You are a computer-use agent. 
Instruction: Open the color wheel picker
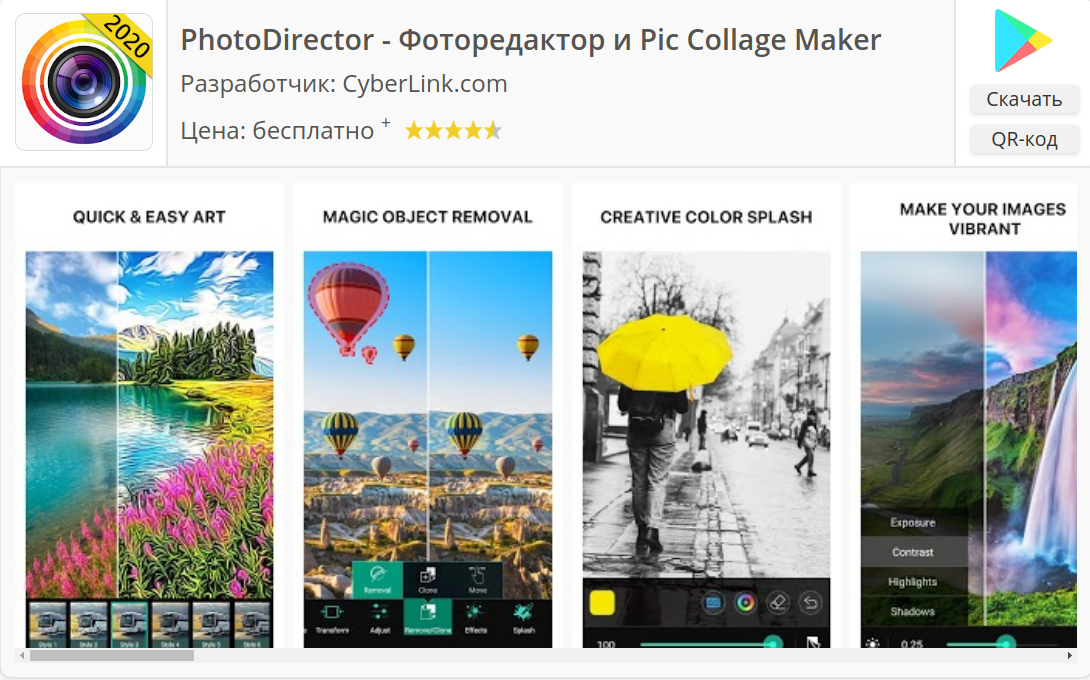pos(746,601)
